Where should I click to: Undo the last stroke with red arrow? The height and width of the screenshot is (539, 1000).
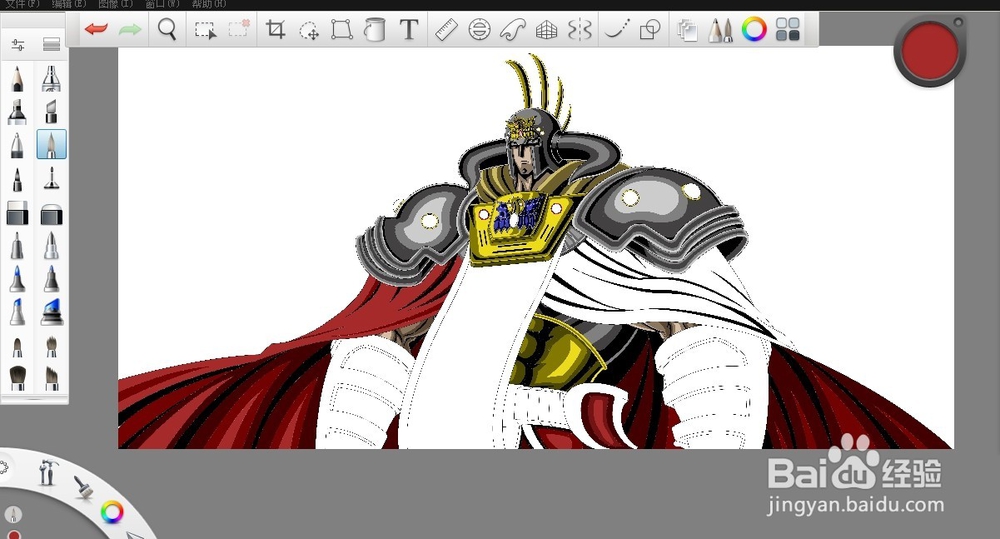(x=96, y=29)
